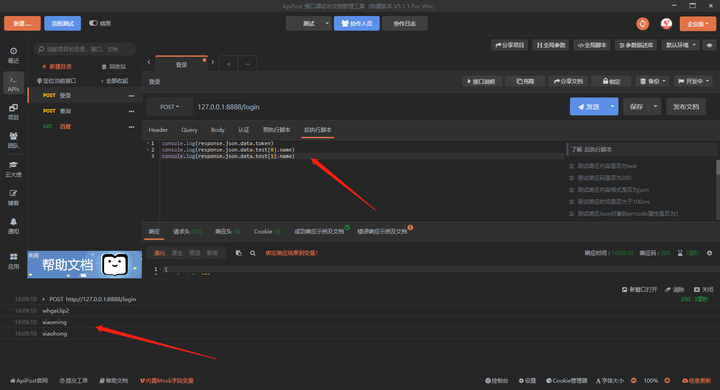Screen dimensions: 720x390
Task: Select 断言 response view mode
Action: click(x=212, y=253)
